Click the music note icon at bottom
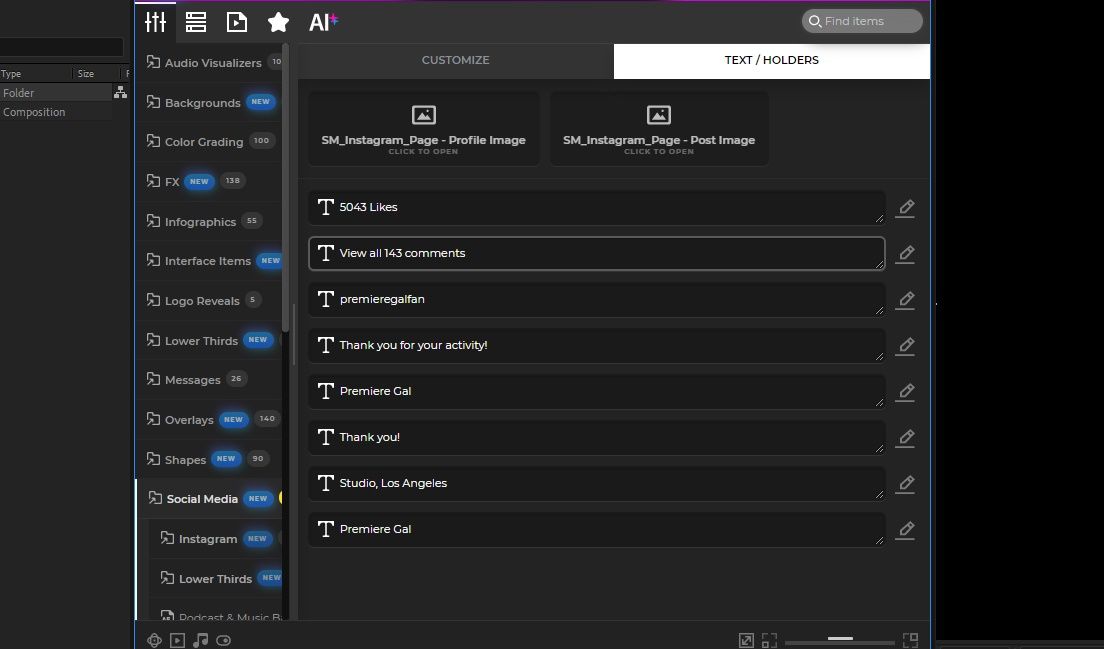The image size is (1104, 649). pos(200,640)
